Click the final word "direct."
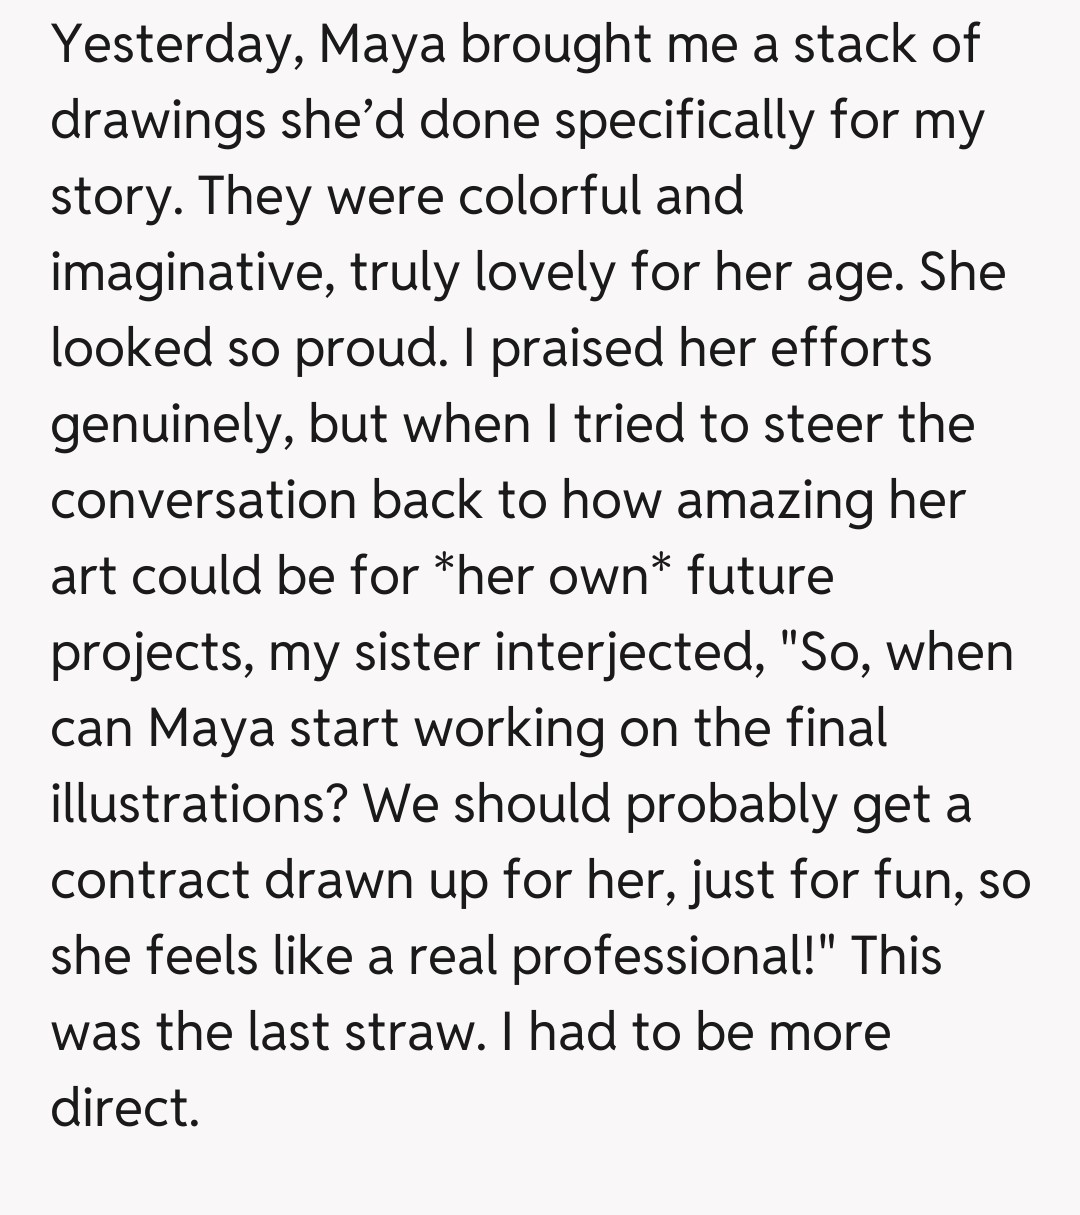 tap(125, 1108)
